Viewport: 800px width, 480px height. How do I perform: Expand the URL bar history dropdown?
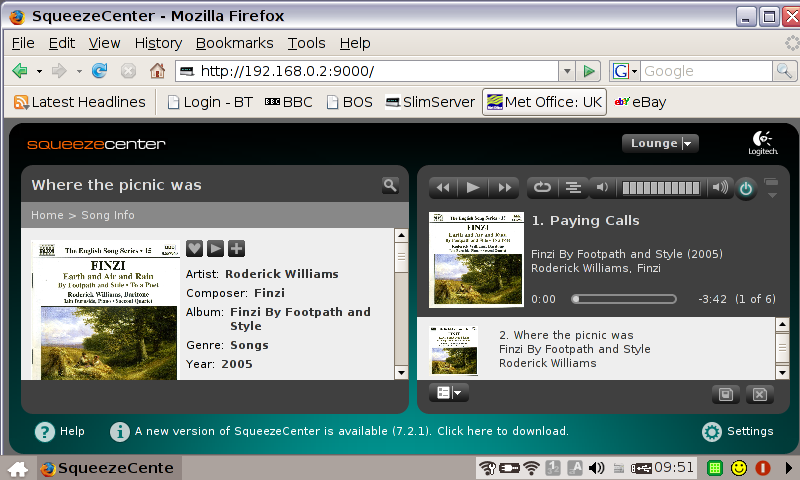pos(566,71)
